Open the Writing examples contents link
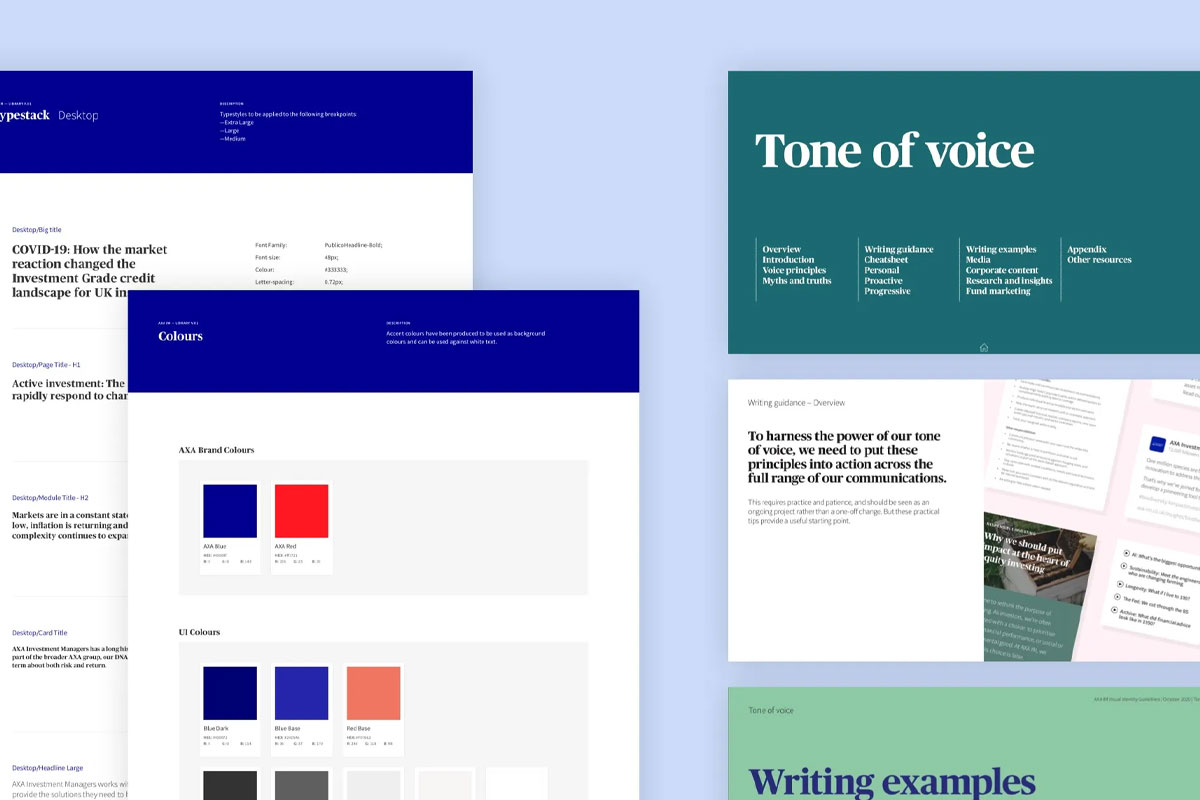Screen dimensions: 1200x800 click(1000, 249)
